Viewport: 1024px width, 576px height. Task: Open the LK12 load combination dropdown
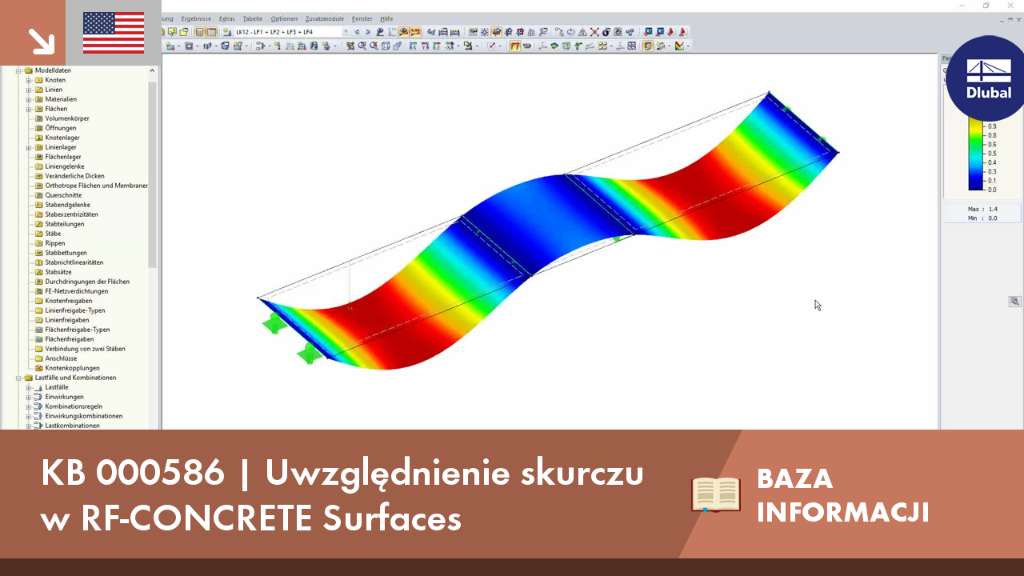pos(292,31)
